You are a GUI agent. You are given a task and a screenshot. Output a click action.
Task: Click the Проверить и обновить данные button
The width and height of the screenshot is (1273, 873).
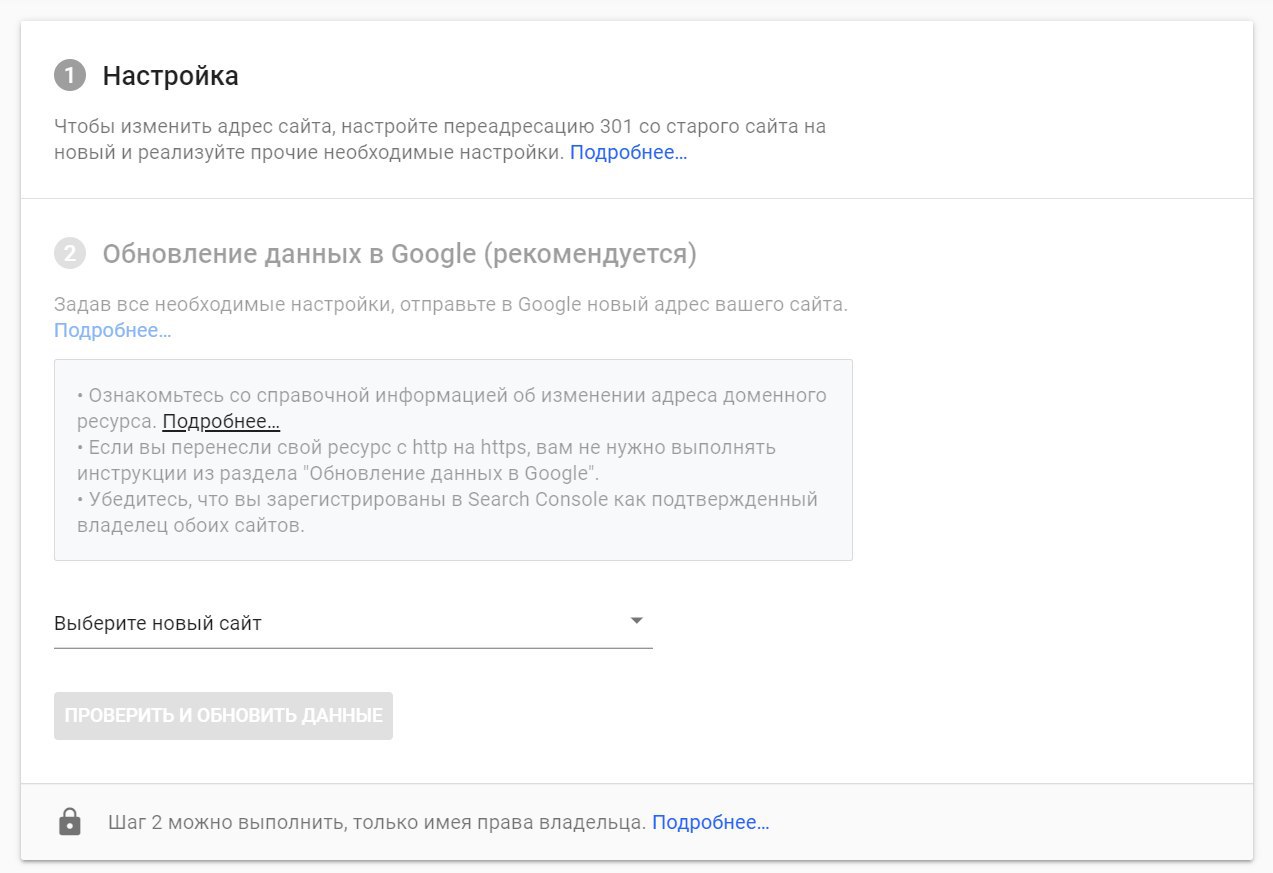[223, 716]
